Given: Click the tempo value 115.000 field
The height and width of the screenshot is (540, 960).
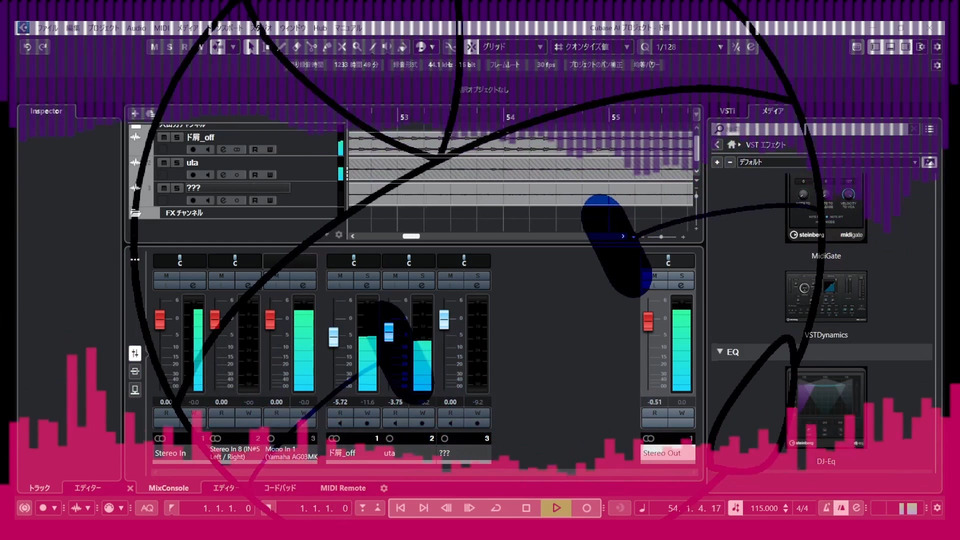Looking at the screenshot, I should pos(764,508).
